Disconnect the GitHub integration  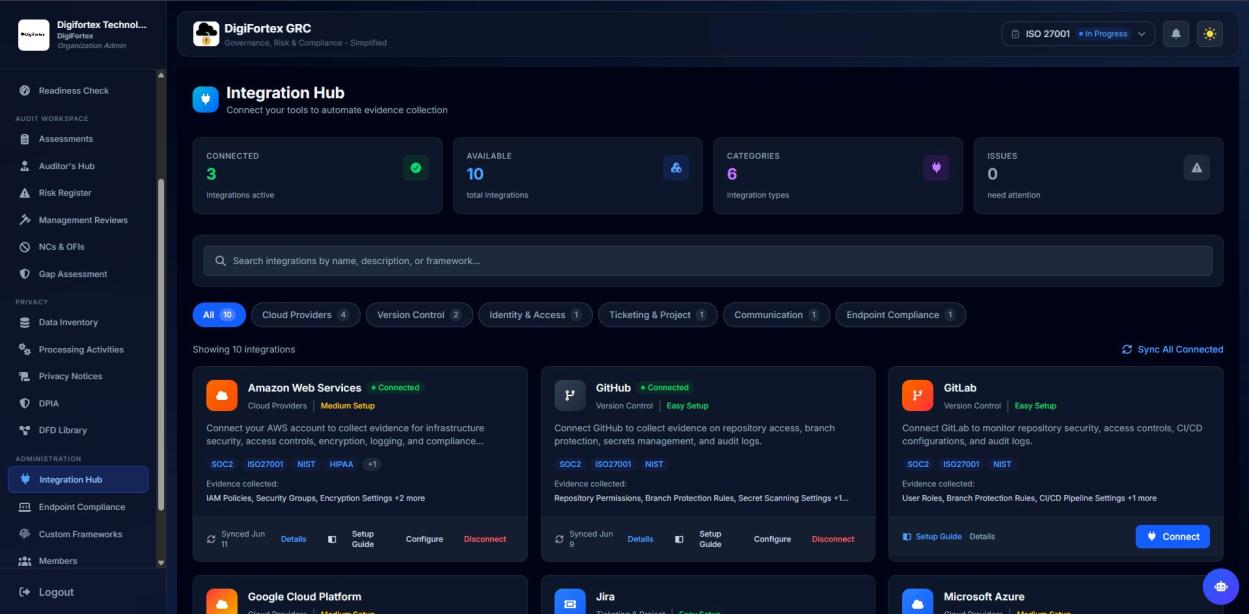833,539
